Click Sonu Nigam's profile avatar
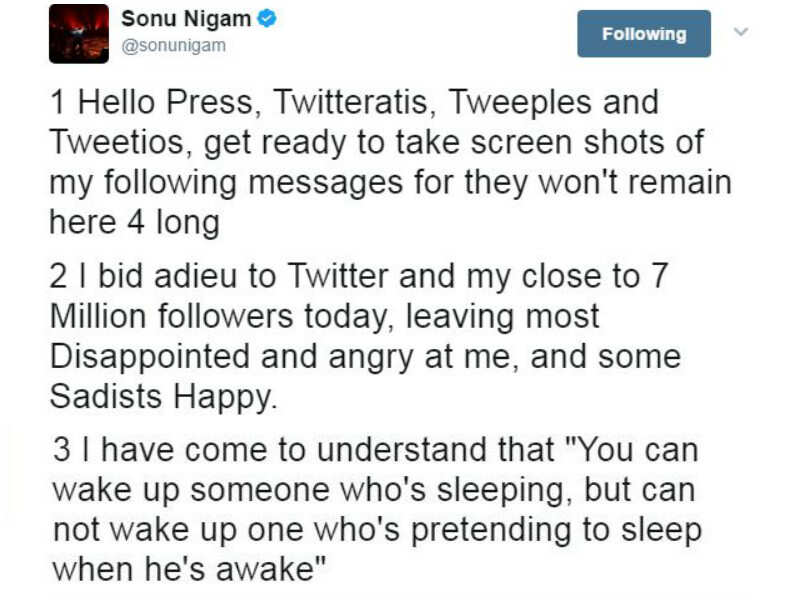Screen dimensions: 800x600 tap(79, 33)
